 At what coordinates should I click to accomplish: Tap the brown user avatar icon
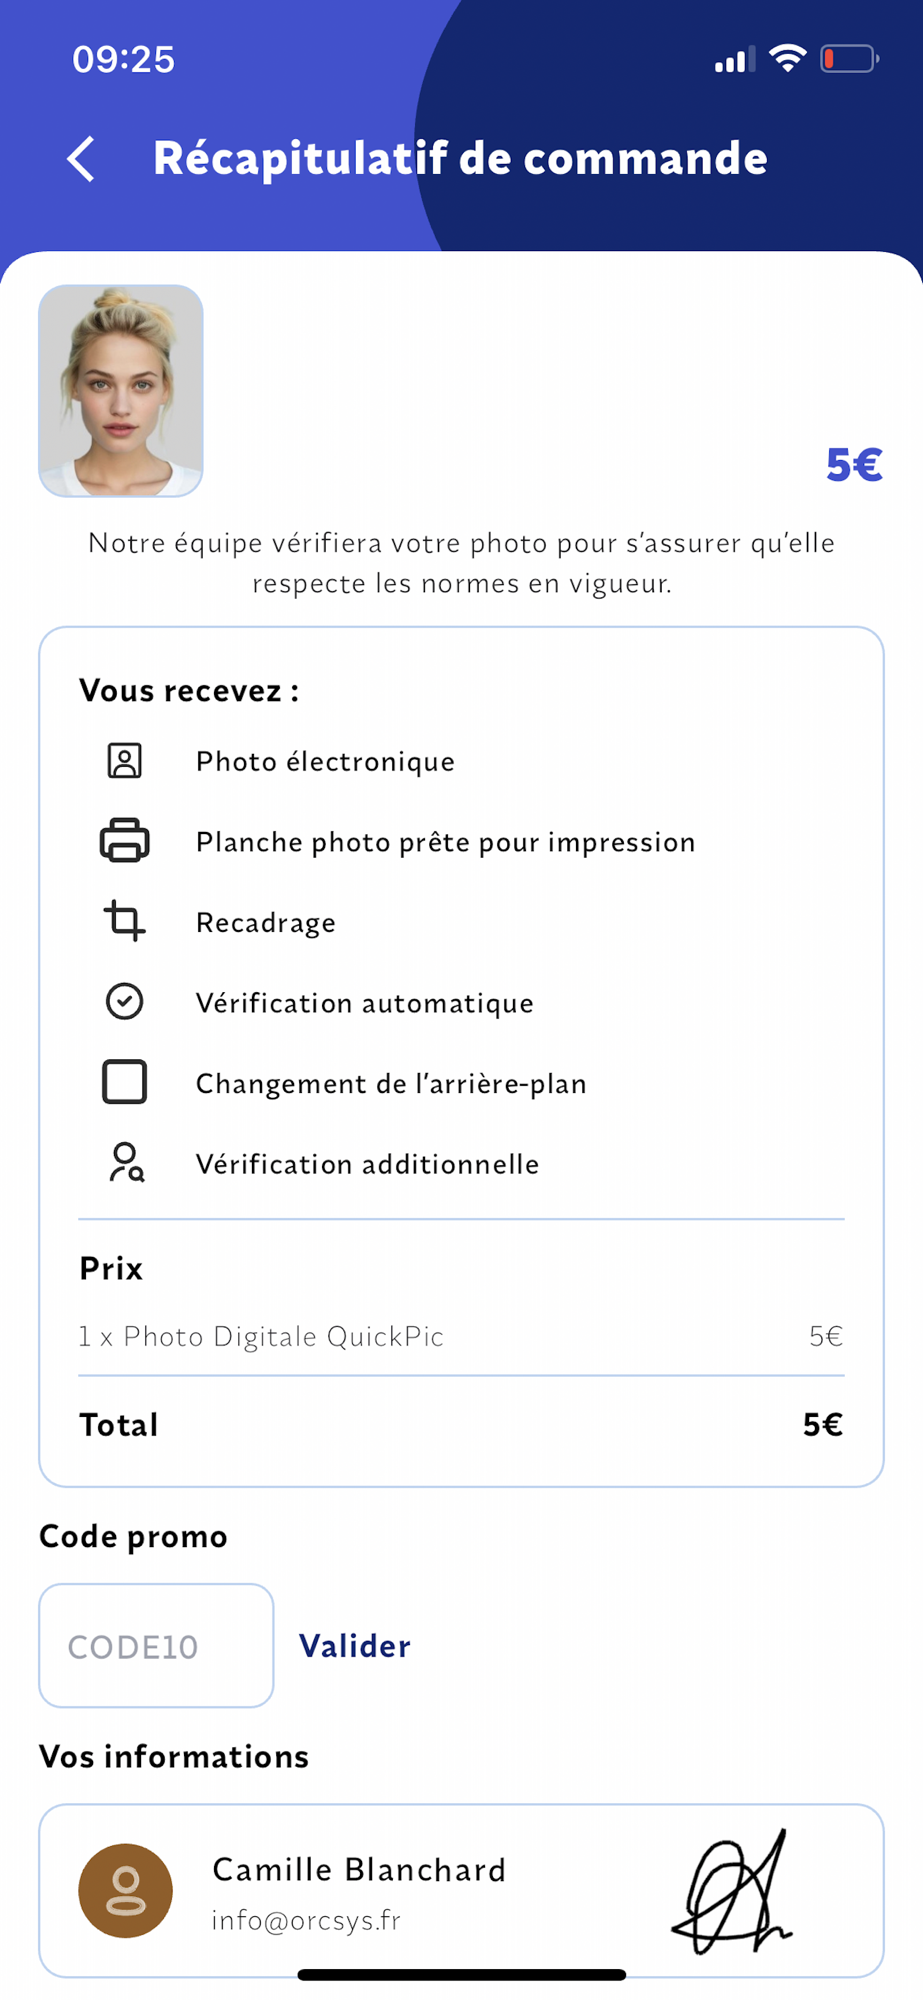coord(126,1891)
